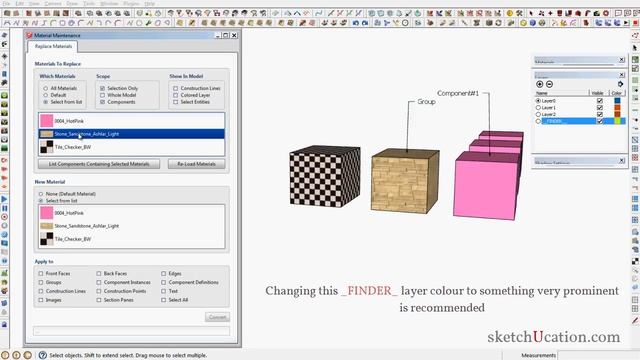Set Layer1 as the active layer
Viewport: 640px width, 360px height.
click(x=538, y=108)
